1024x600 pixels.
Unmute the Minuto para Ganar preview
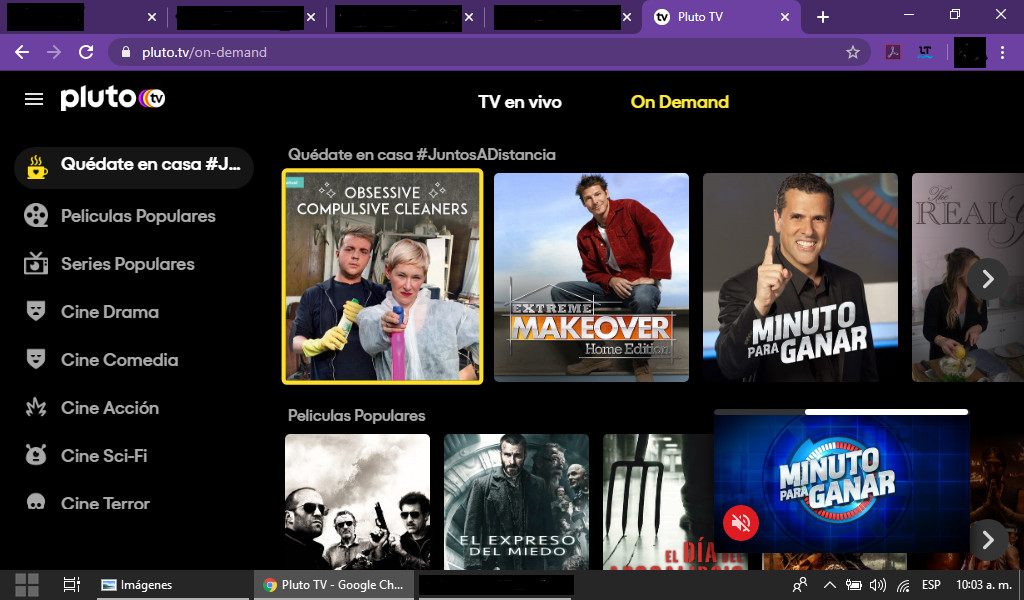pyautogui.click(x=741, y=521)
